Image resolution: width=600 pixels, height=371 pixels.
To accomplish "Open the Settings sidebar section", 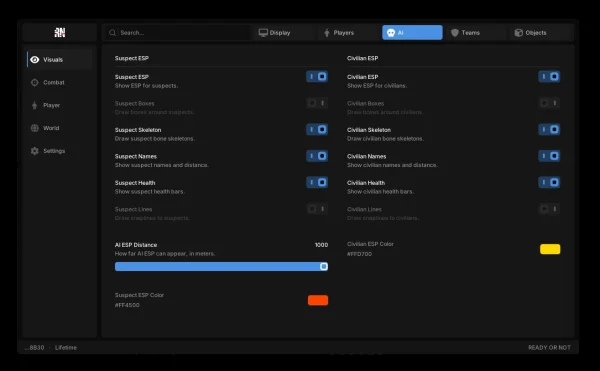I will [x=60, y=151].
